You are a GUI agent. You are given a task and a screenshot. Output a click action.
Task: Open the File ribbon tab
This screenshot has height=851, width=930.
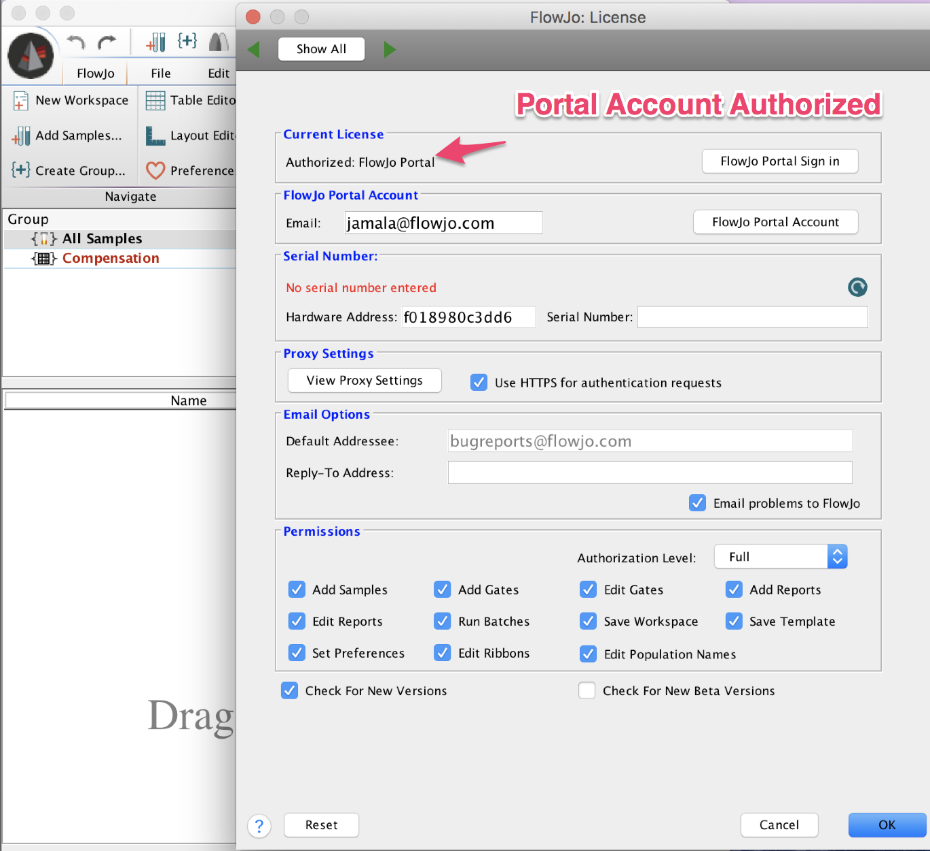point(161,73)
